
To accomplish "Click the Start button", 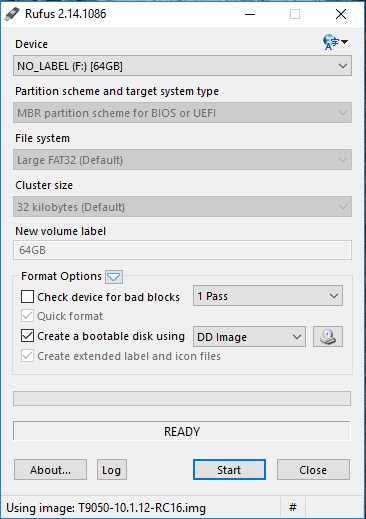I will tap(229, 470).
